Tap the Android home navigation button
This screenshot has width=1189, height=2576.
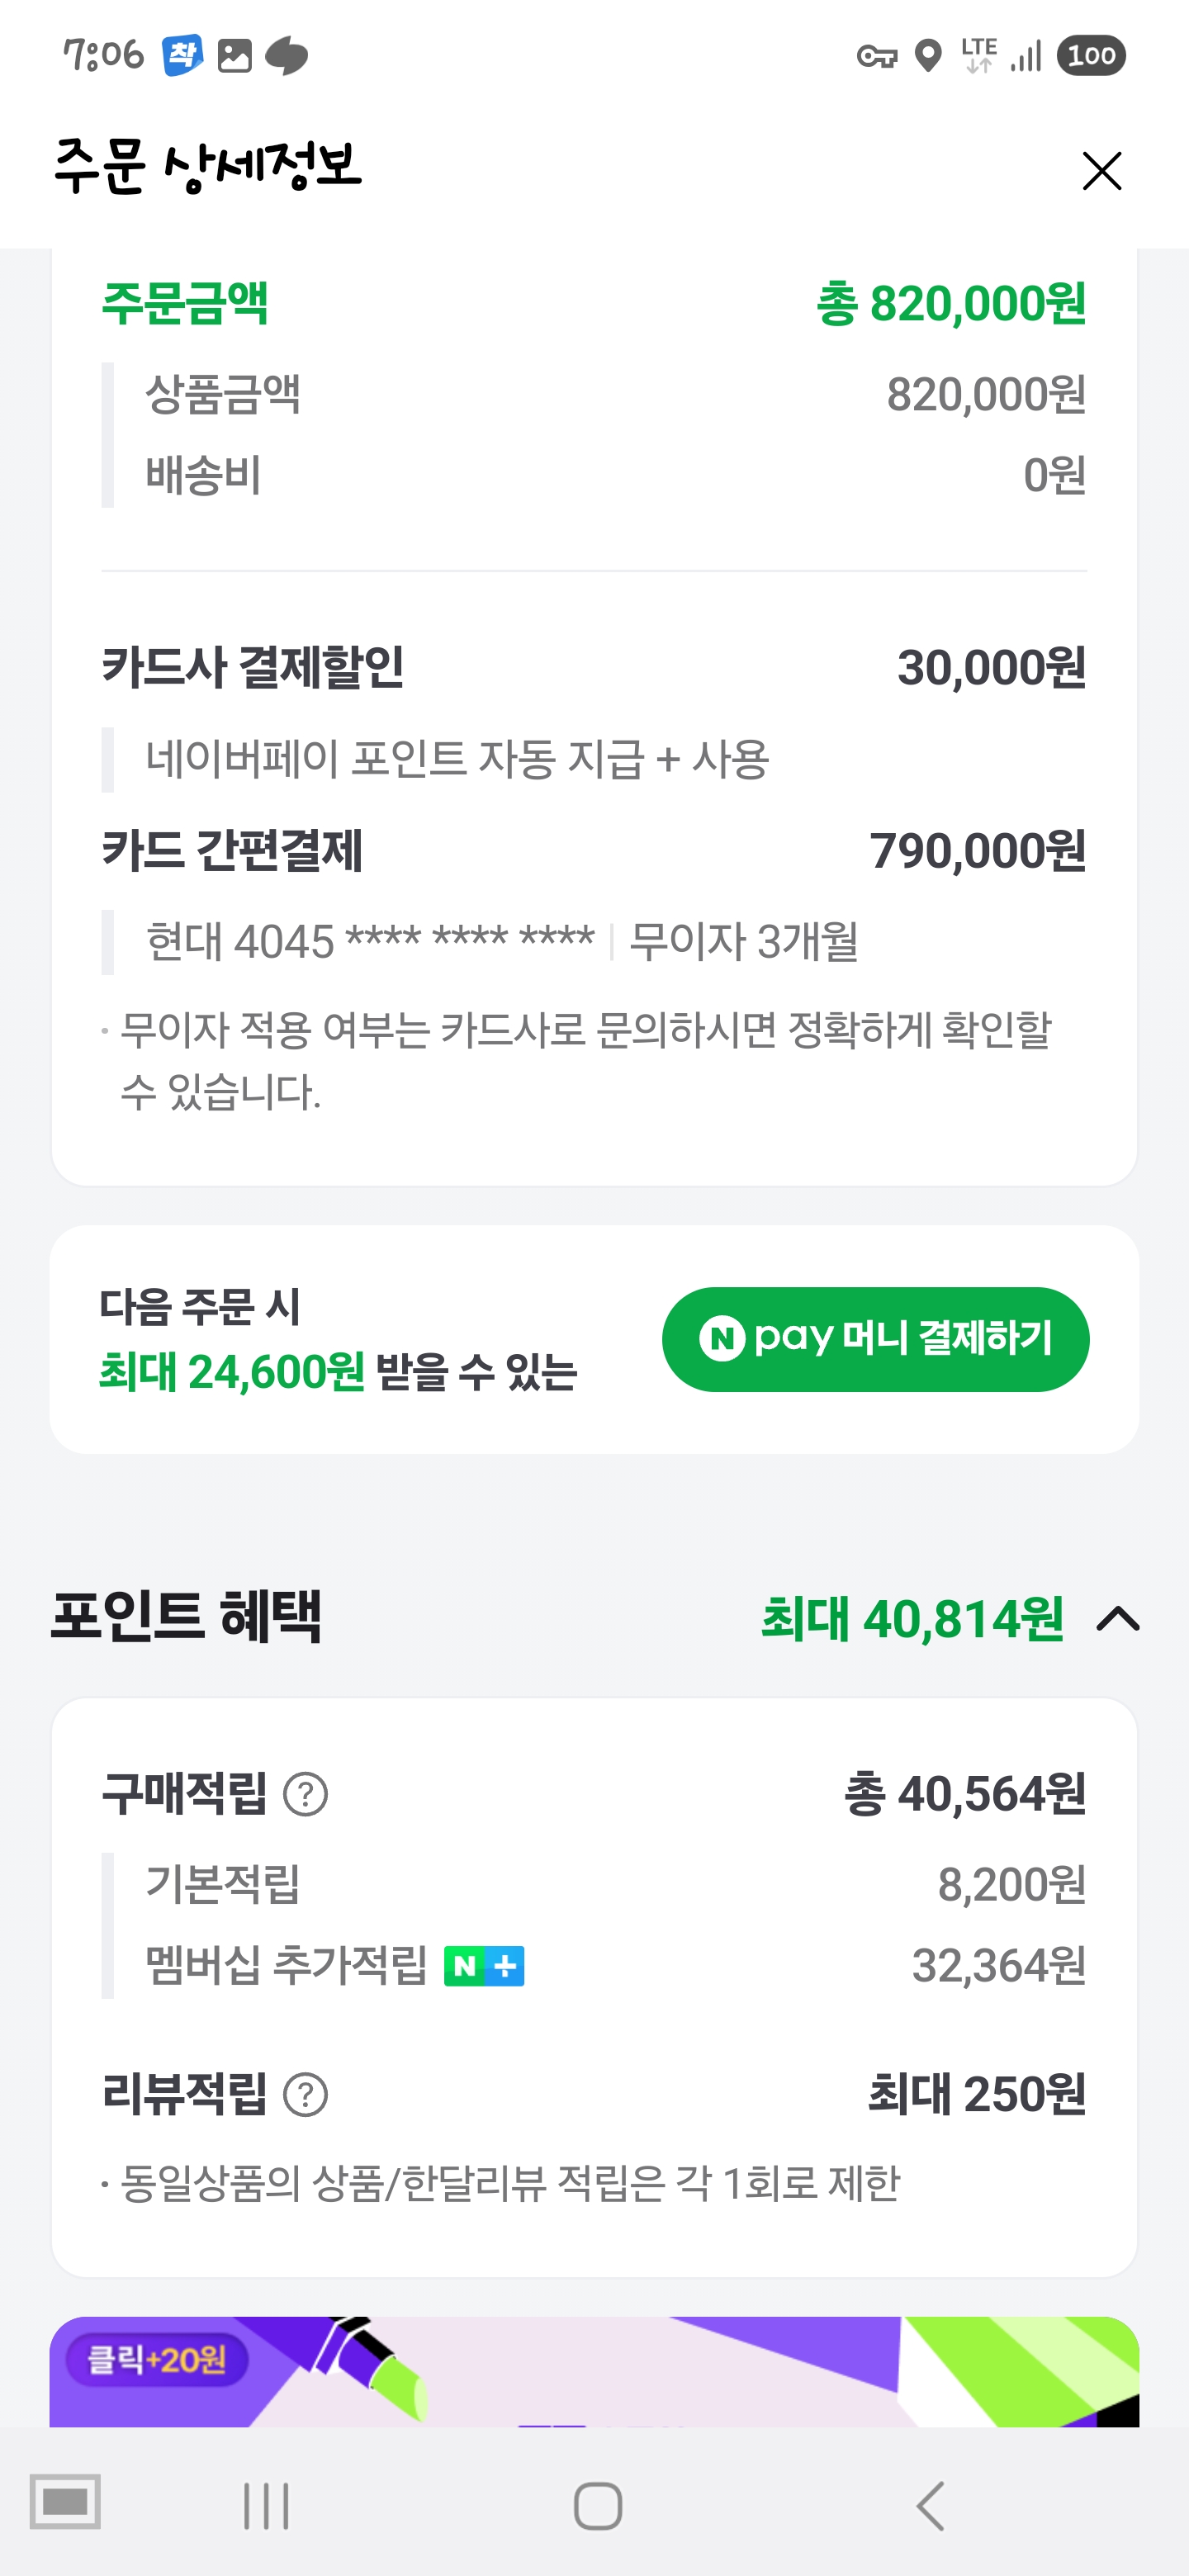coord(598,2506)
